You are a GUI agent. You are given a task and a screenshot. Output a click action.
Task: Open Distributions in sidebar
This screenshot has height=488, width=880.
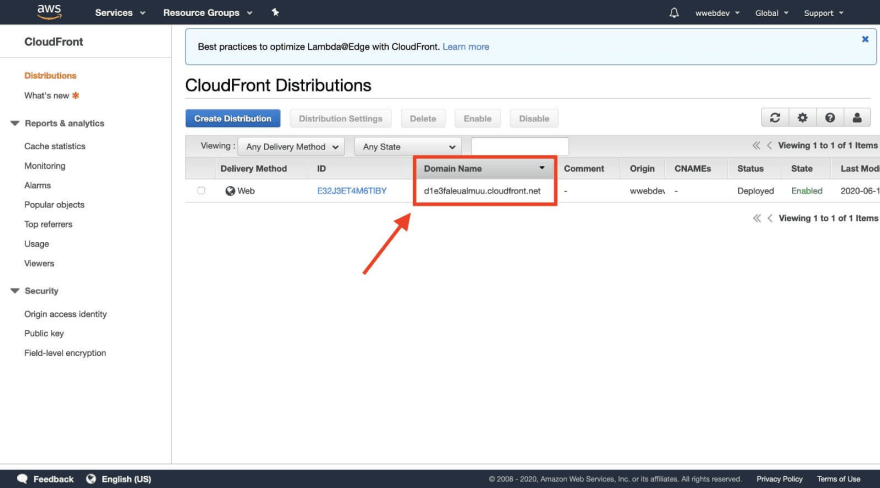tap(50, 76)
